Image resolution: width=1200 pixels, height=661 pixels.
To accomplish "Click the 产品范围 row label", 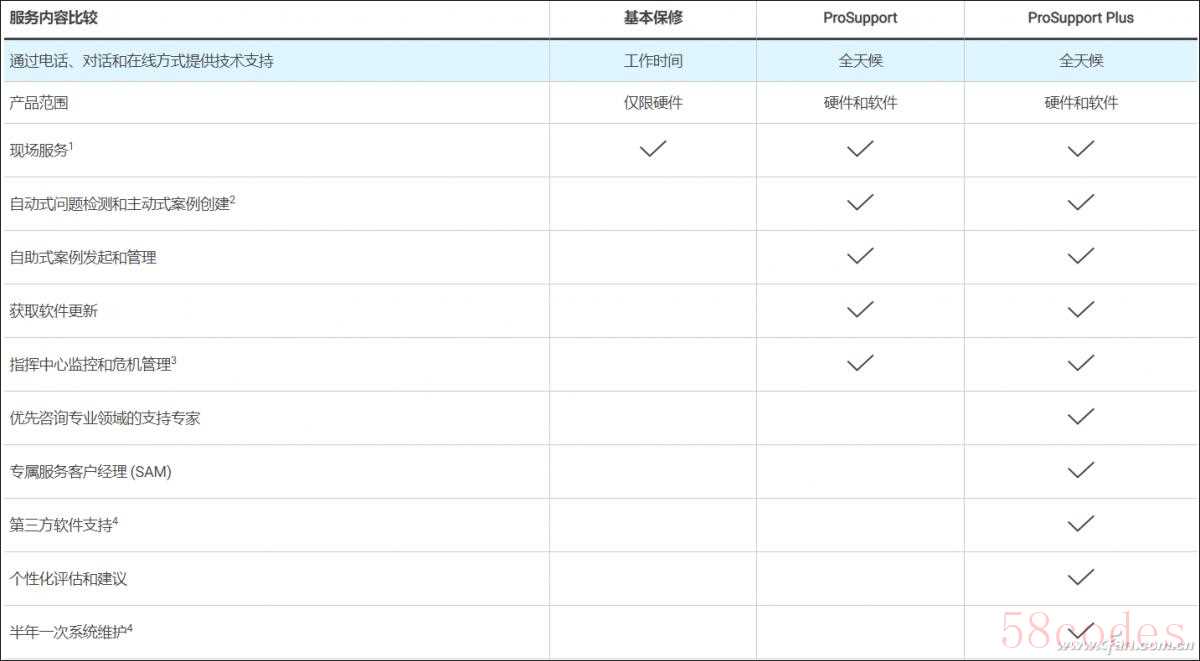I will tap(39, 103).
